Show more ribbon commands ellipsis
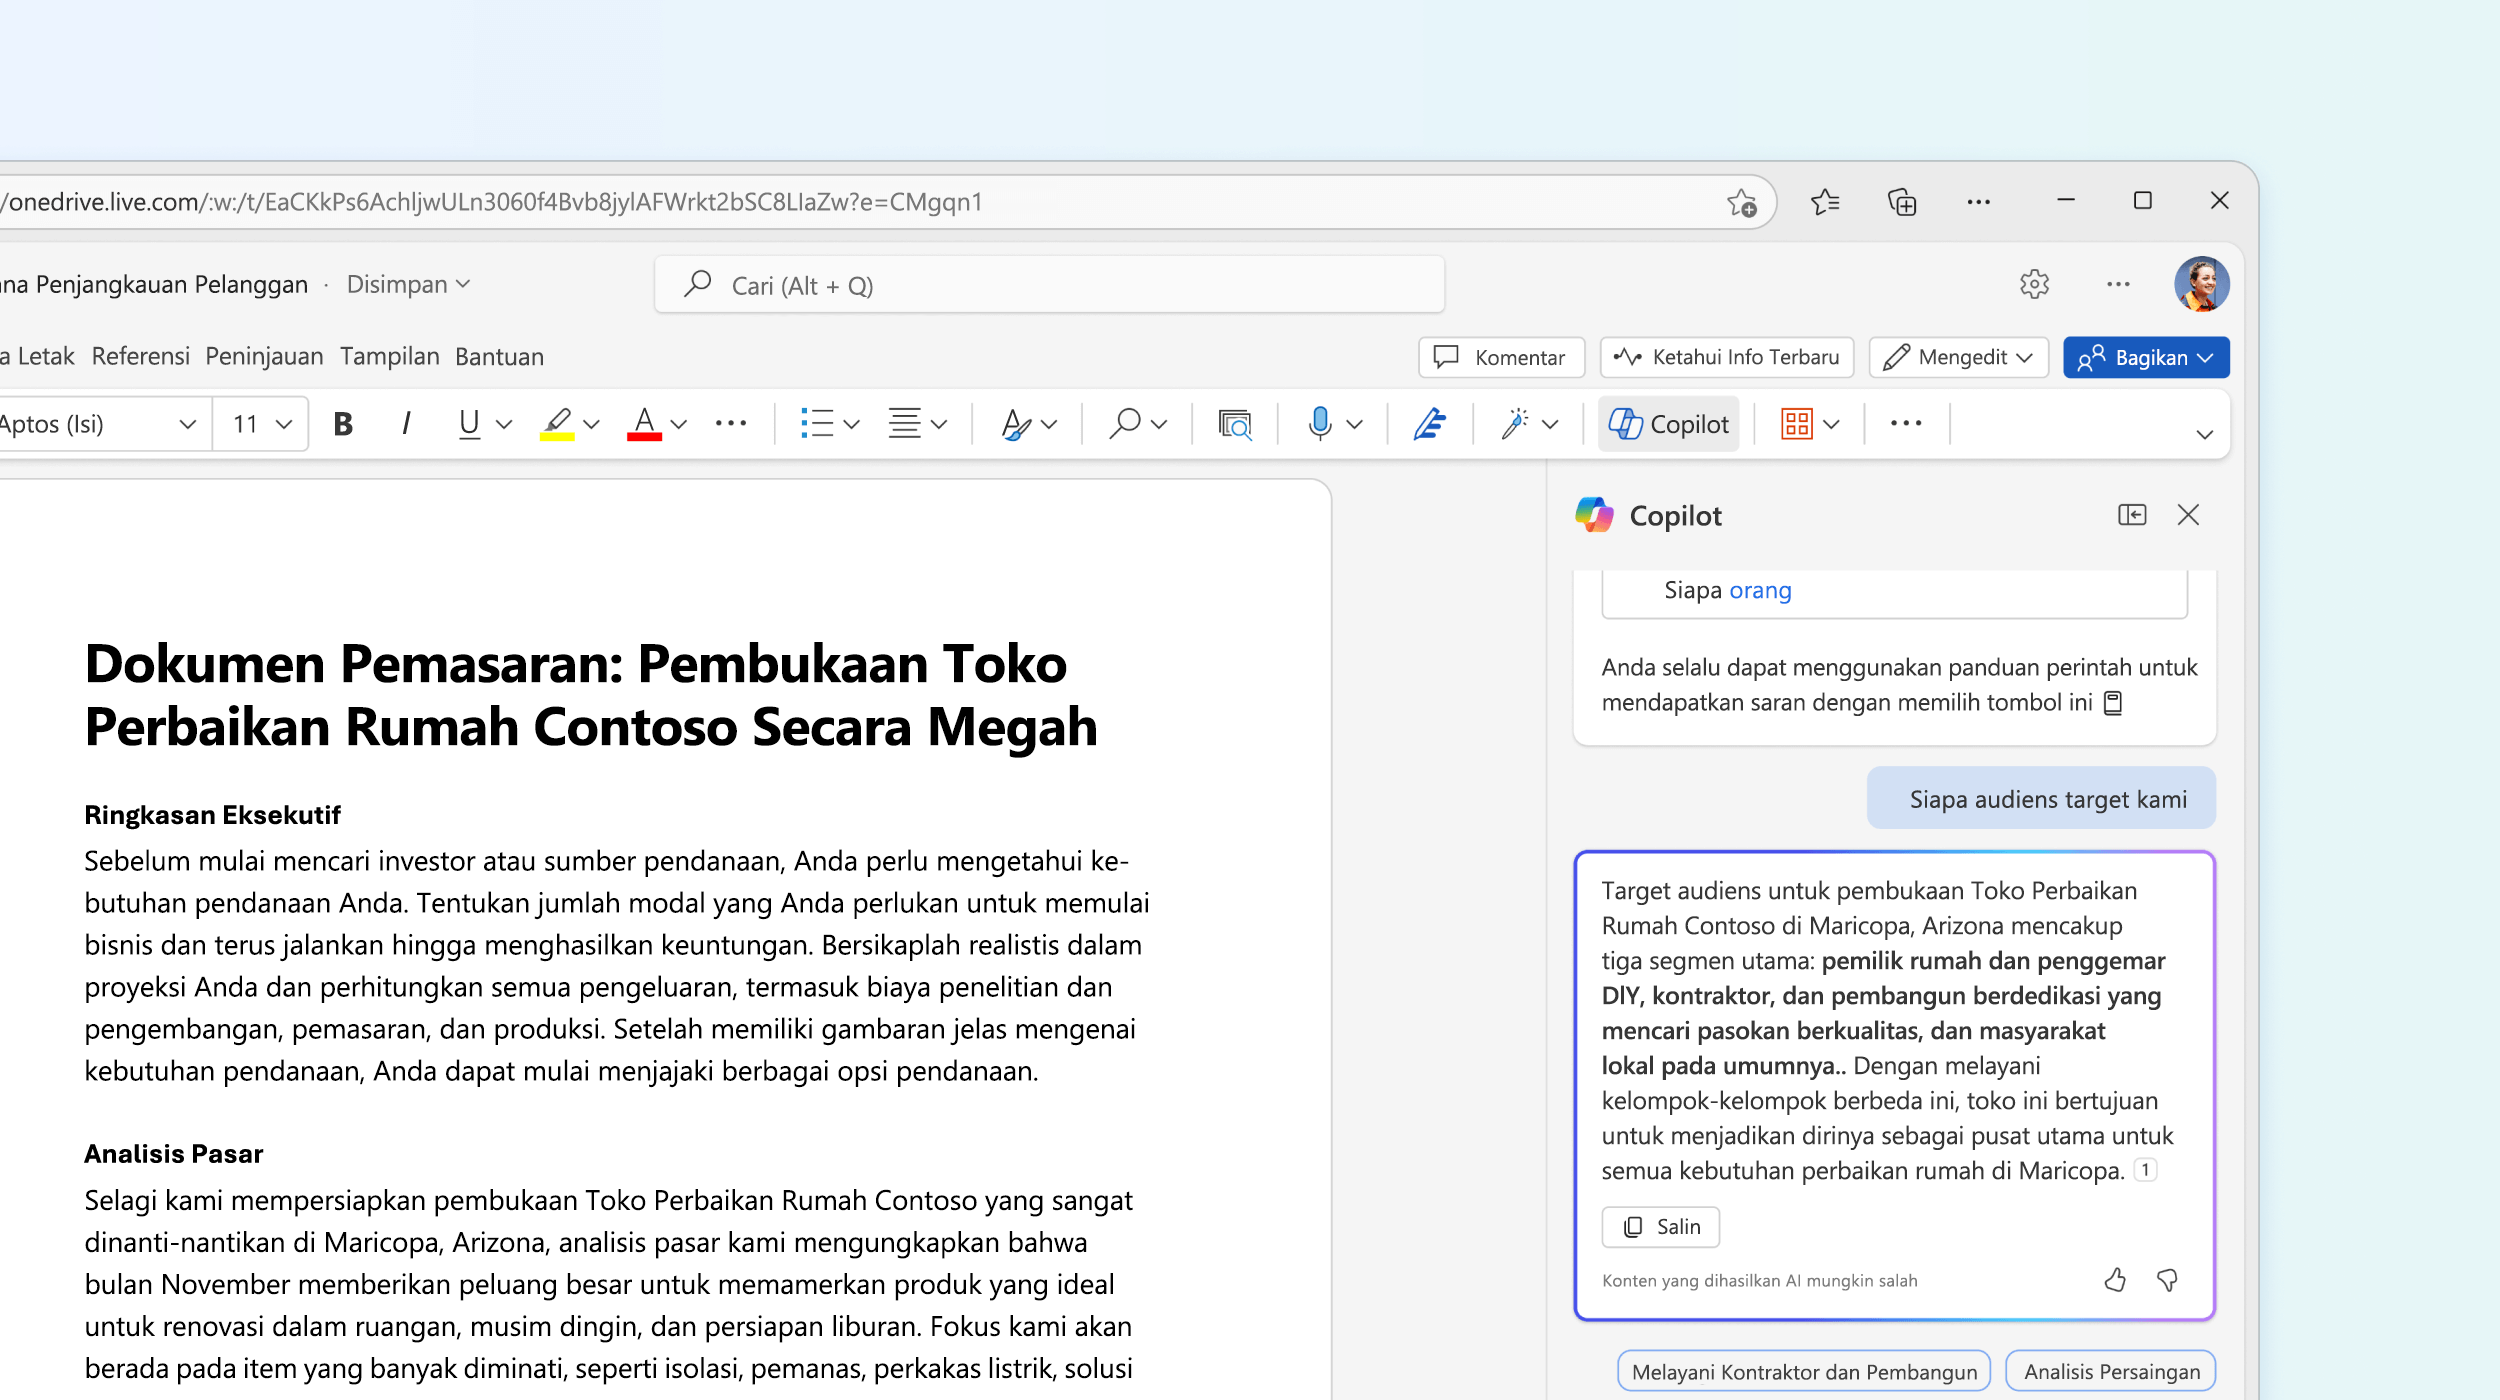Image resolution: width=2500 pixels, height=1400 pixels. coord(1906,424)
